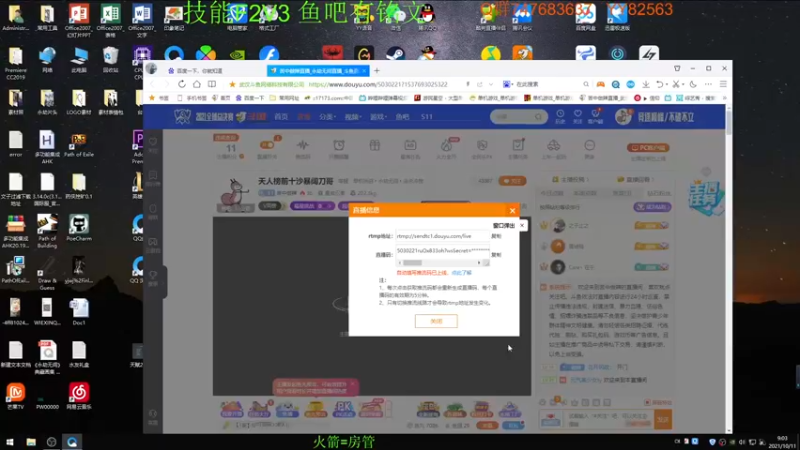Toggle browser night mode moon icon
Image resolution: width=800 pixels, height=450 pixels.
[693, 84]
